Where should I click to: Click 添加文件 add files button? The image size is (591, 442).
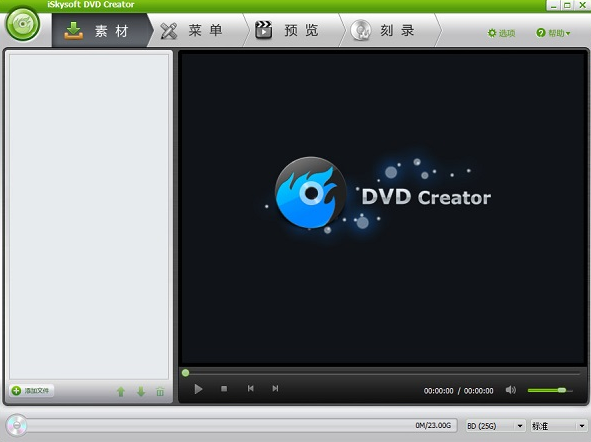coord(32,391)
